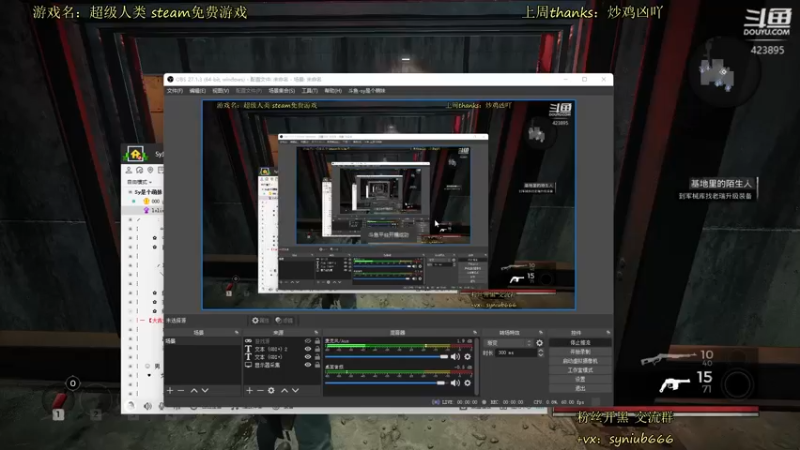Click the source filters button

coord(284,320)
